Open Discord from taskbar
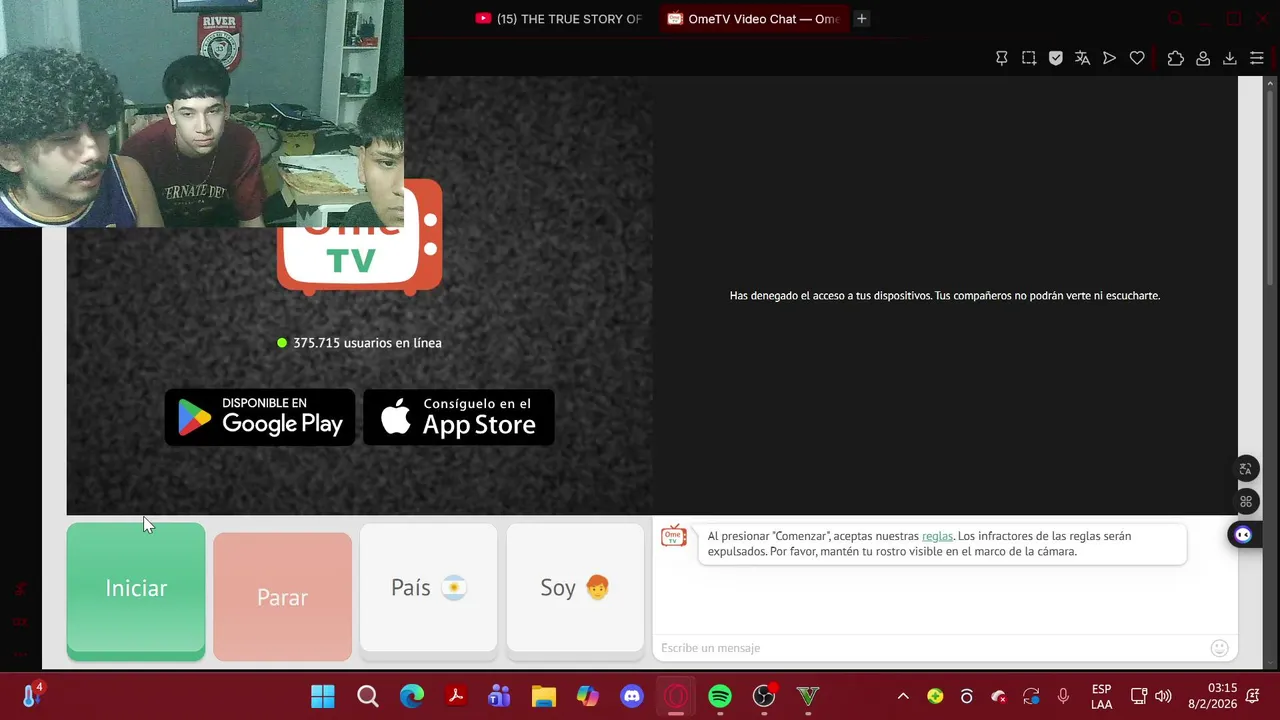This screenshot has height=720, width=1280. tap(632, 696)
